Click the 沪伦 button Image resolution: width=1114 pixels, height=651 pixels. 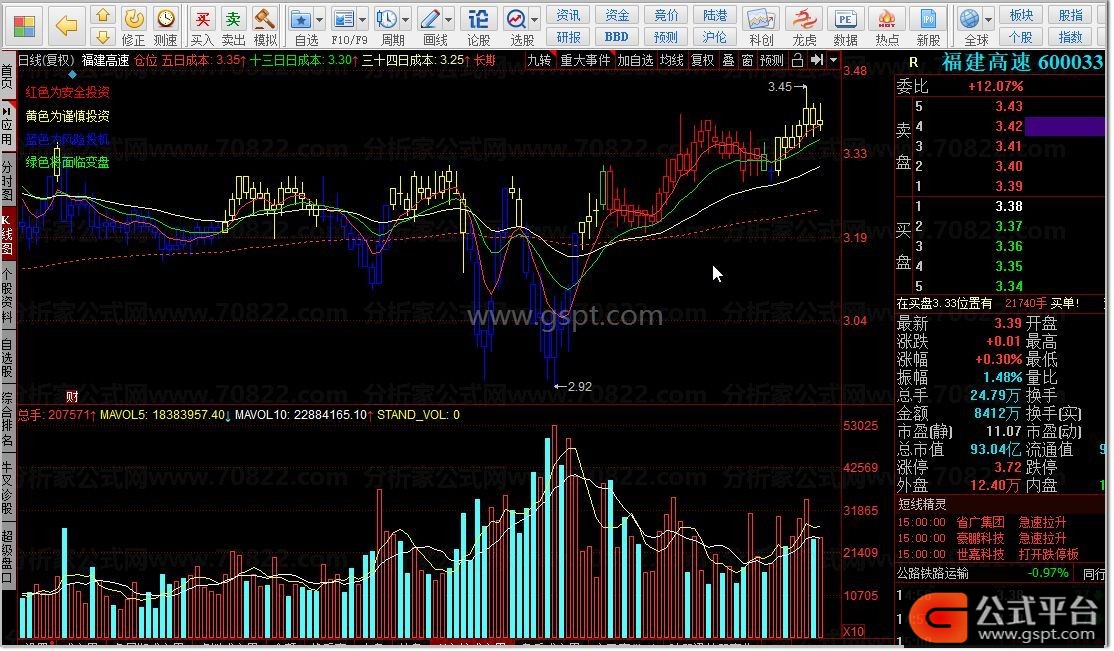[715, 37]
